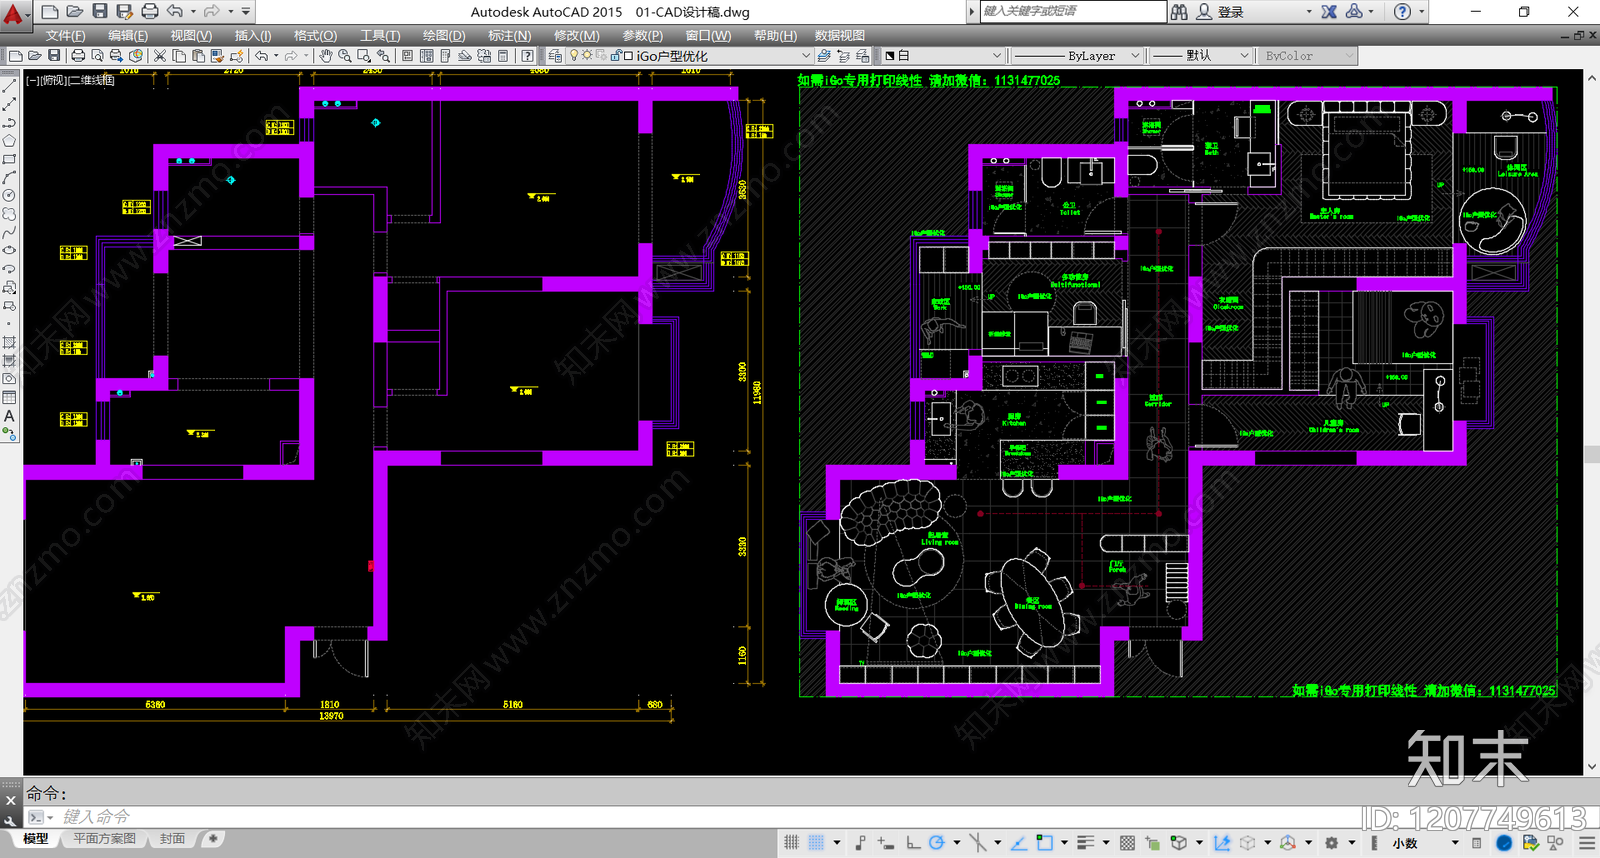Open the Layer Properties Manager icon
This screenshot has width=1600, height=858.
pos(555,56)
